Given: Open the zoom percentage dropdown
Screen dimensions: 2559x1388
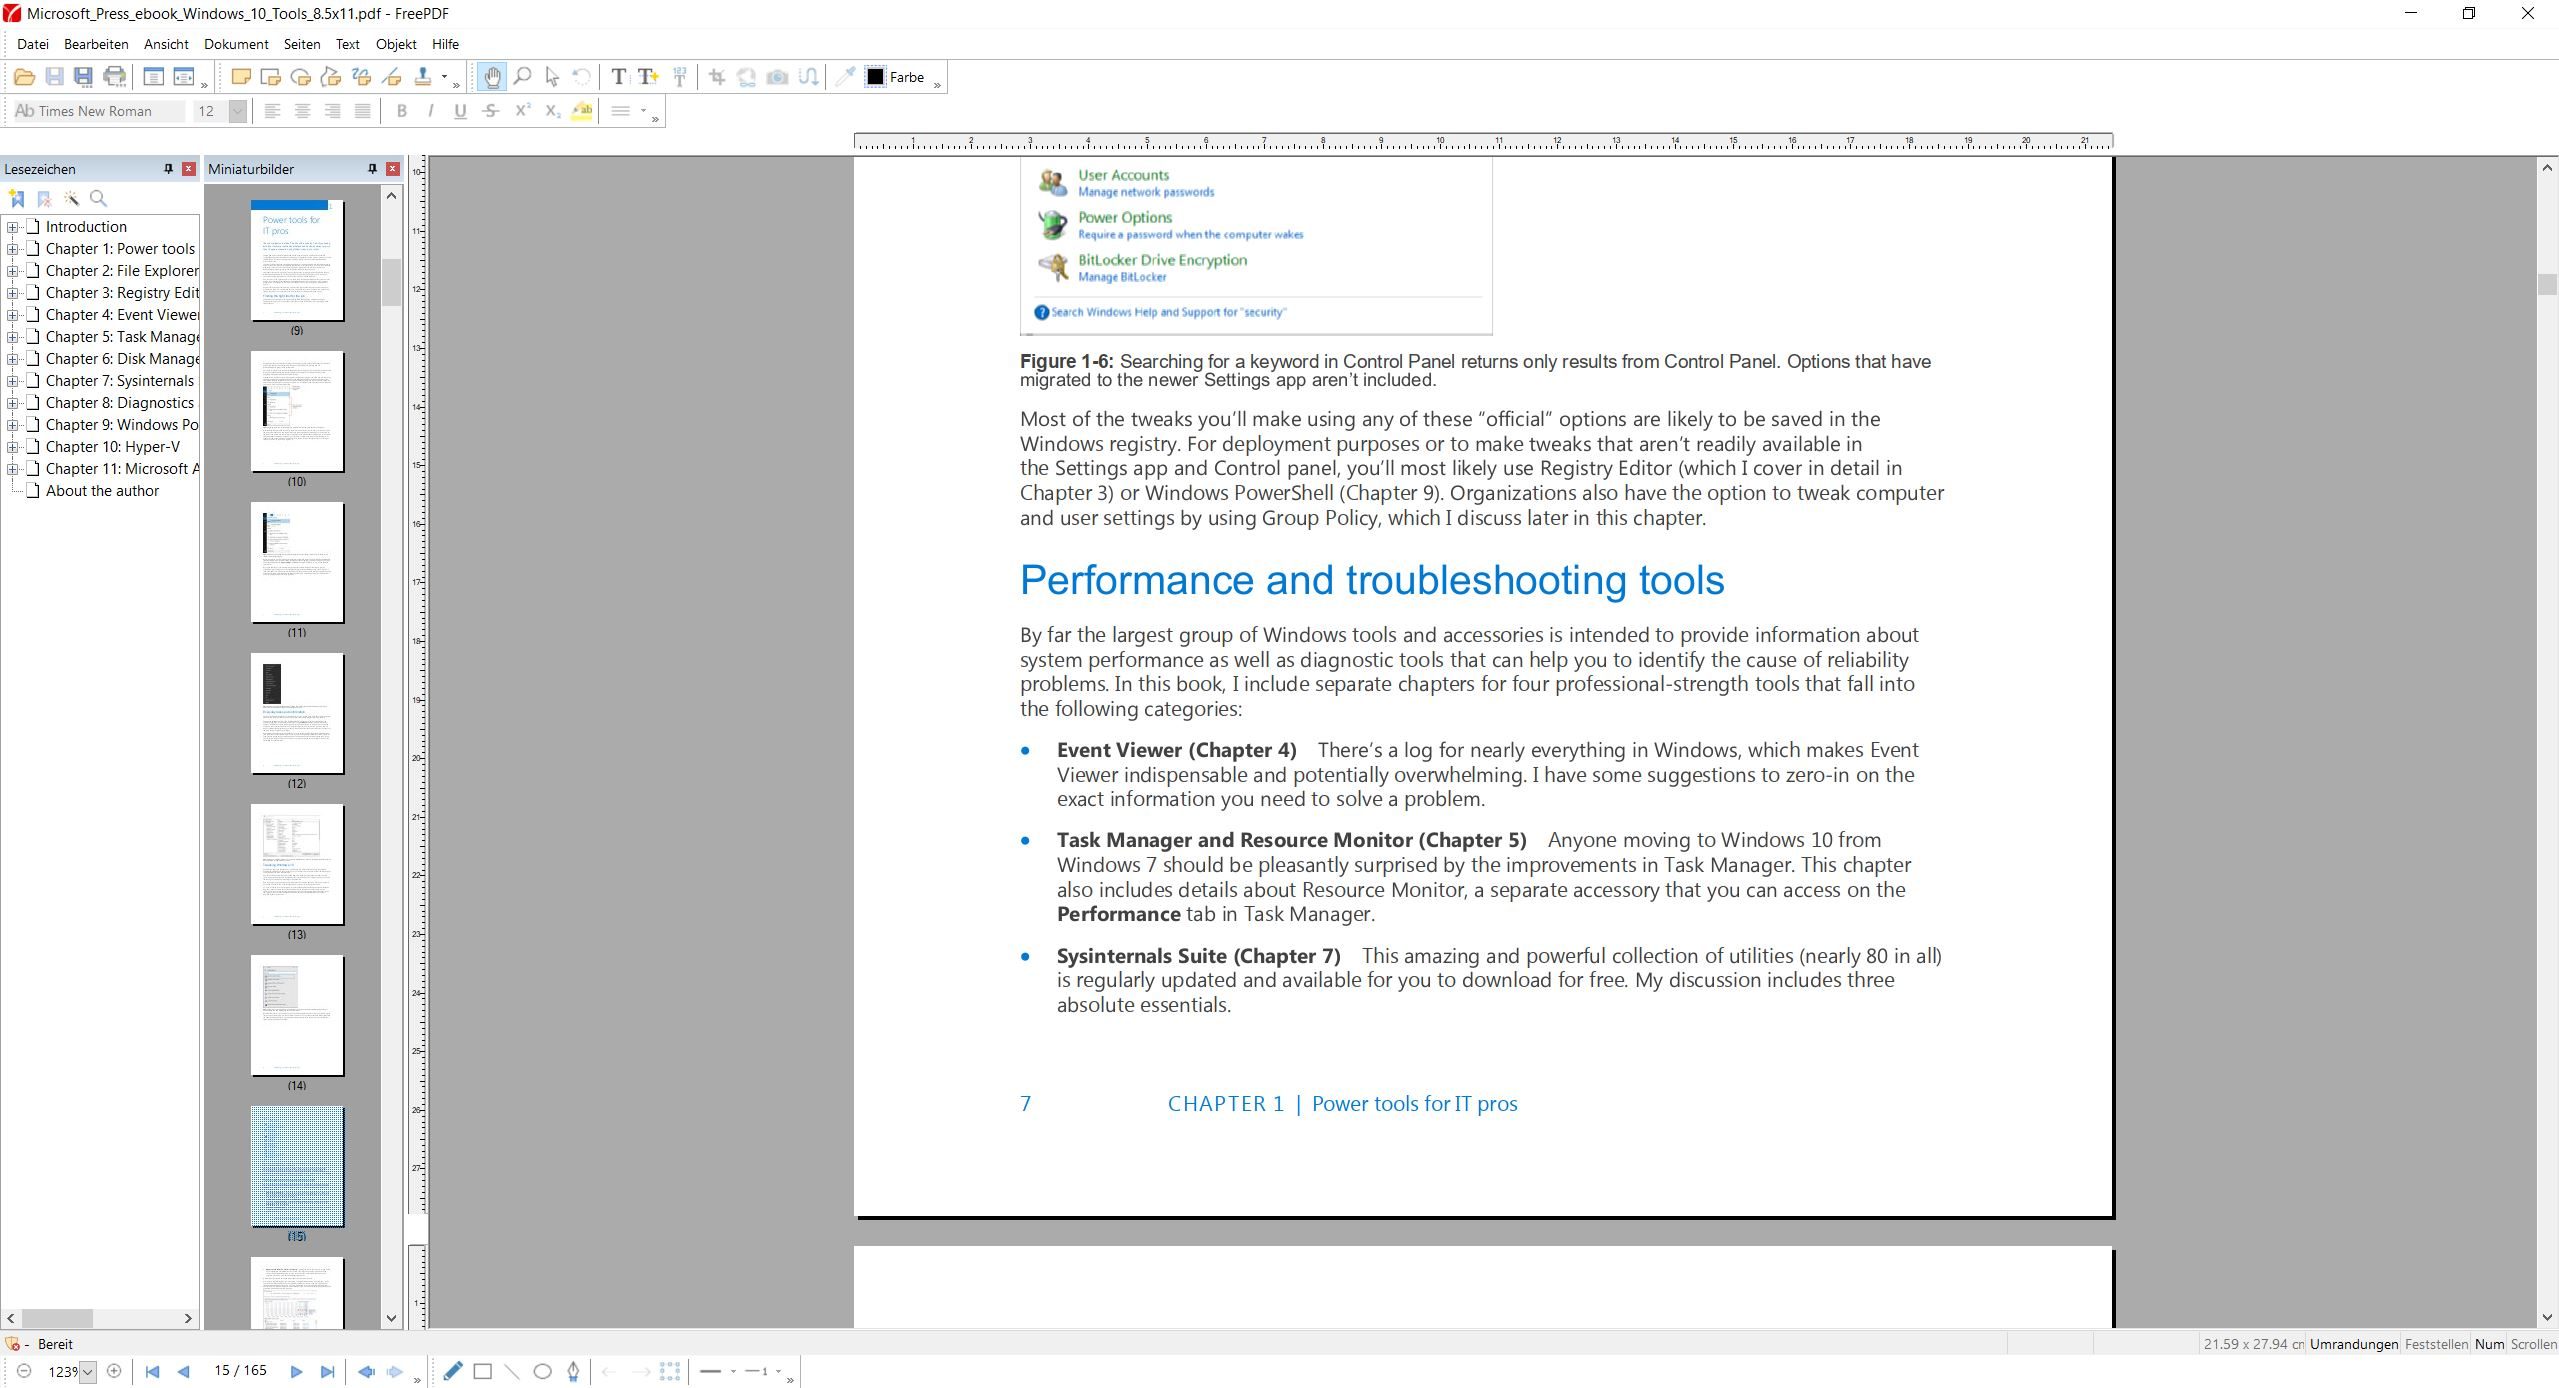Looking at the screenshot, I should pos(88,1372).
